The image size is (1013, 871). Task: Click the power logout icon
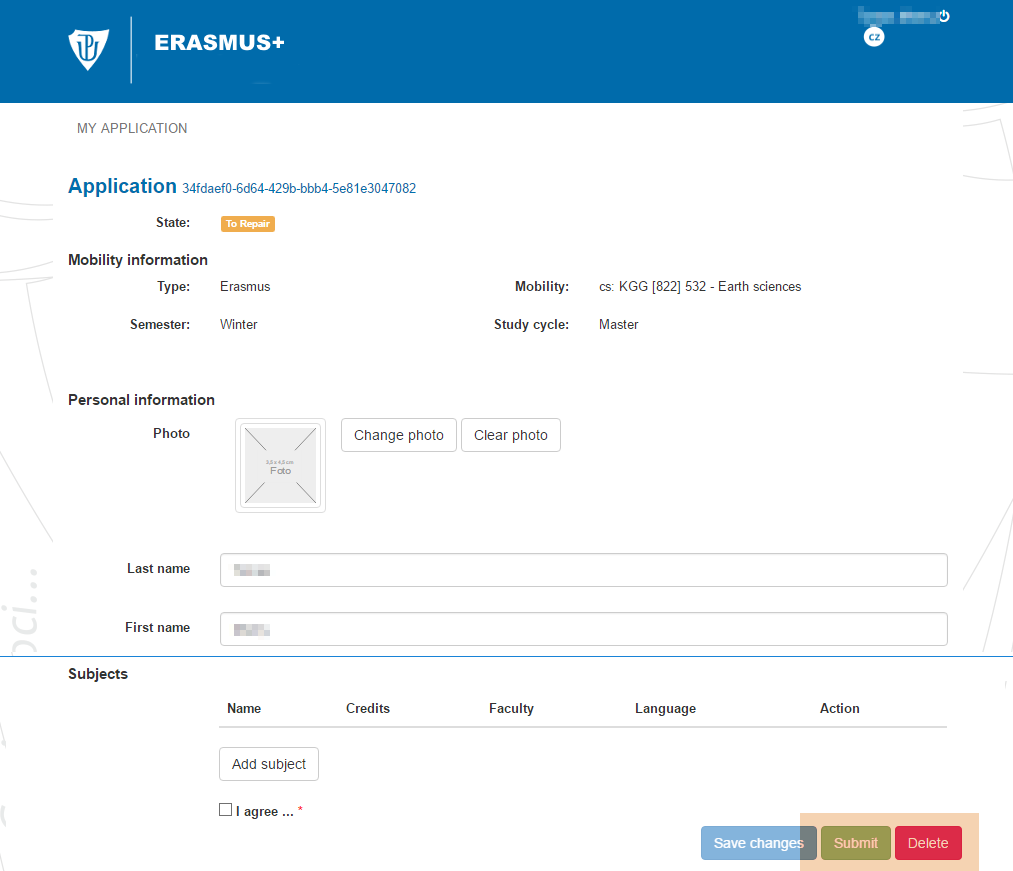[943, 16]
